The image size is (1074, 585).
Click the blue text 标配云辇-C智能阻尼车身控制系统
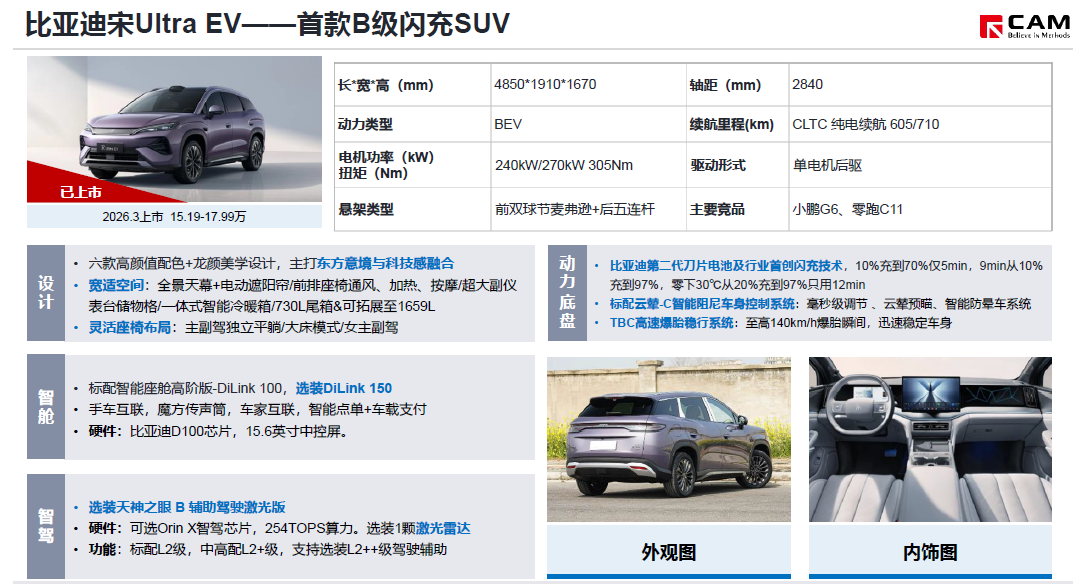[702, 303]
